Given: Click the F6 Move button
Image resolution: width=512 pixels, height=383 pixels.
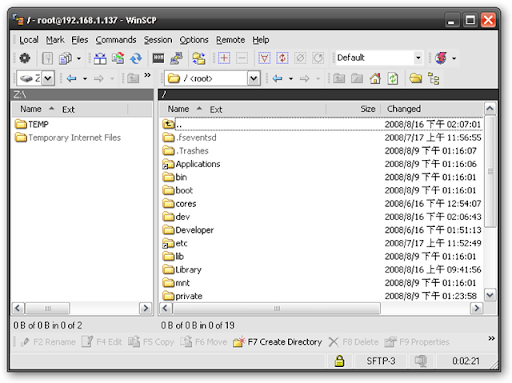Looking at the screenshot, I should [x=204, y=342].
